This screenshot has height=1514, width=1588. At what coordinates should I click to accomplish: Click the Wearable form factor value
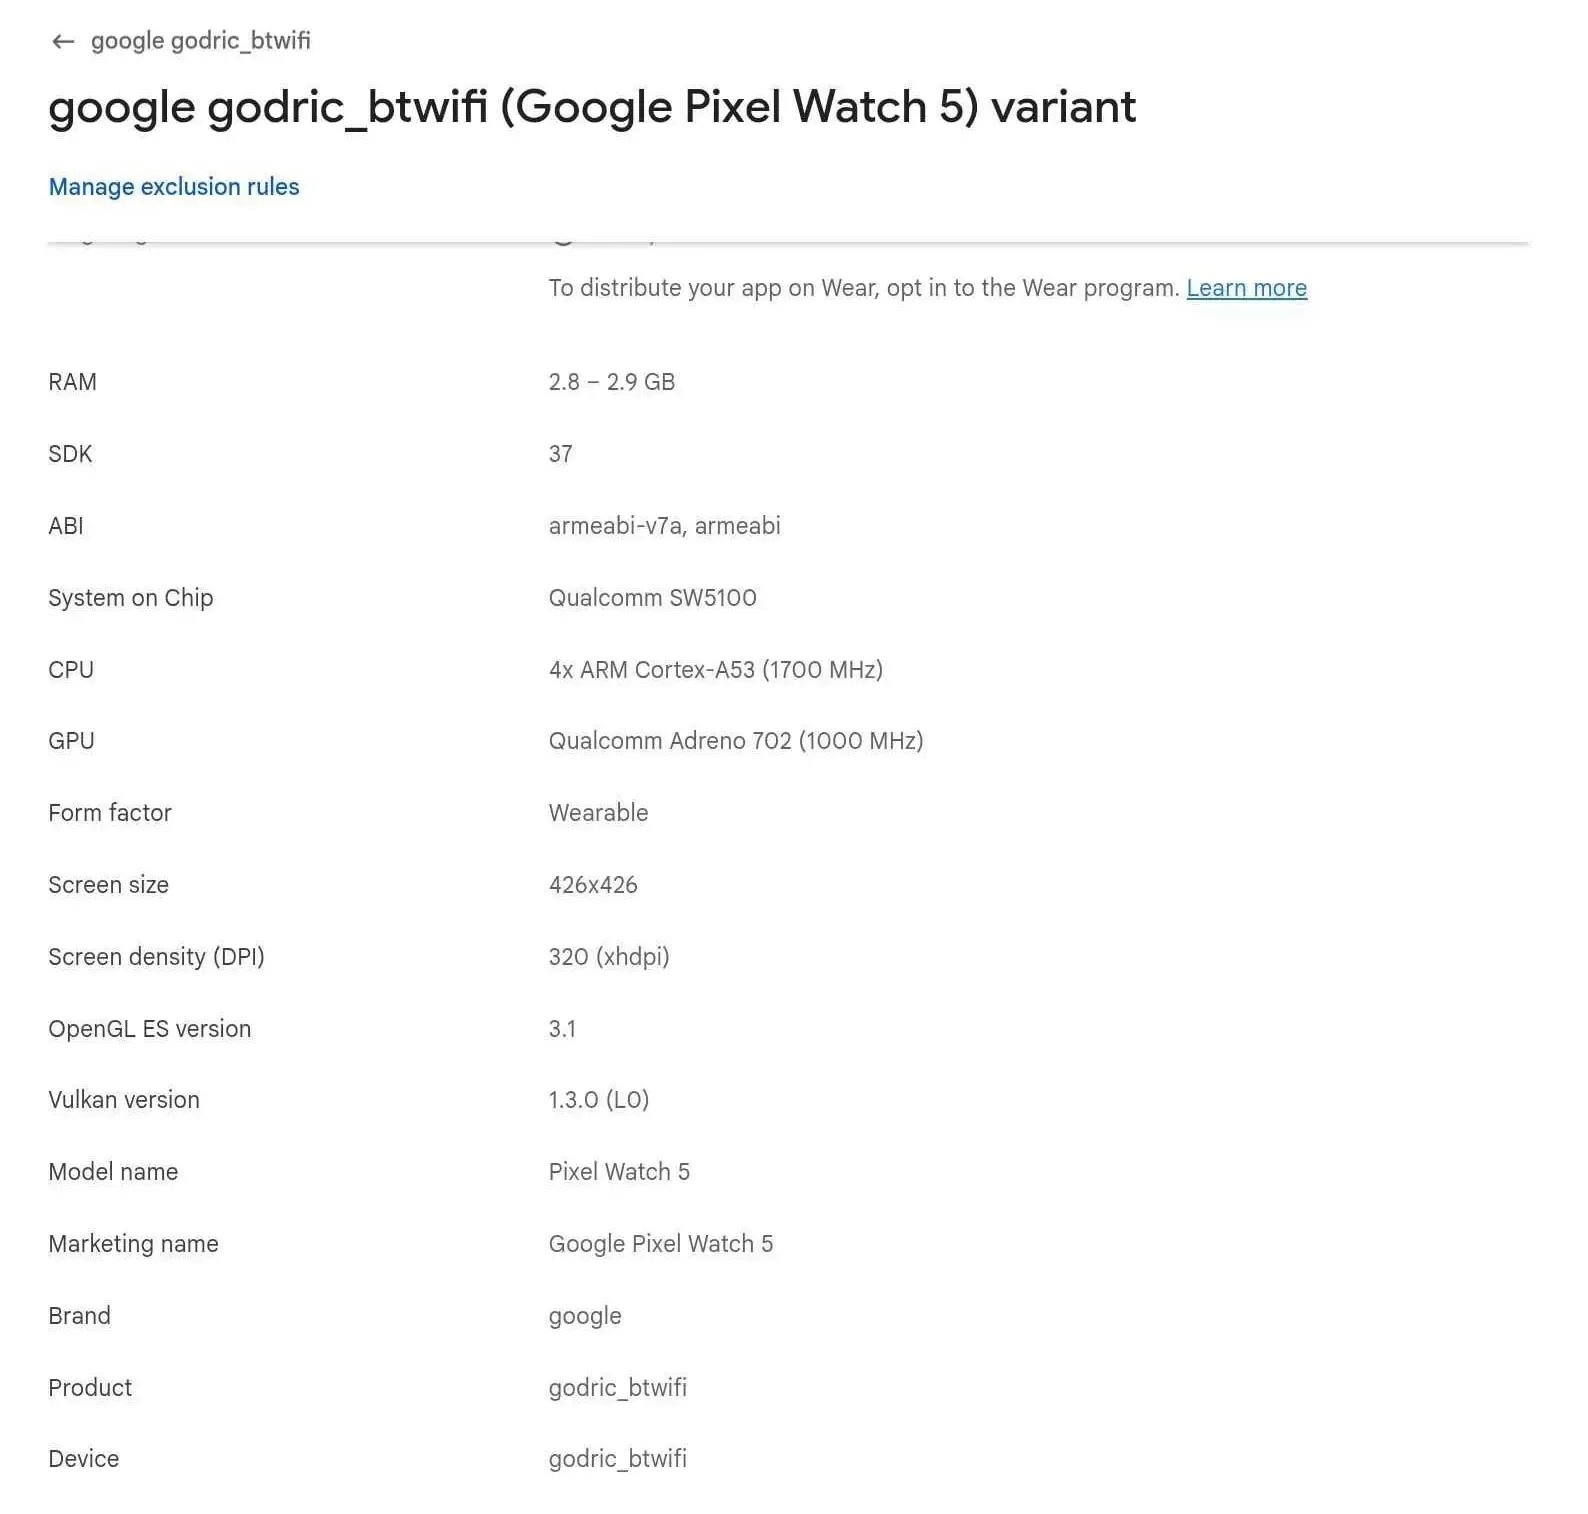tap(598, 813)
